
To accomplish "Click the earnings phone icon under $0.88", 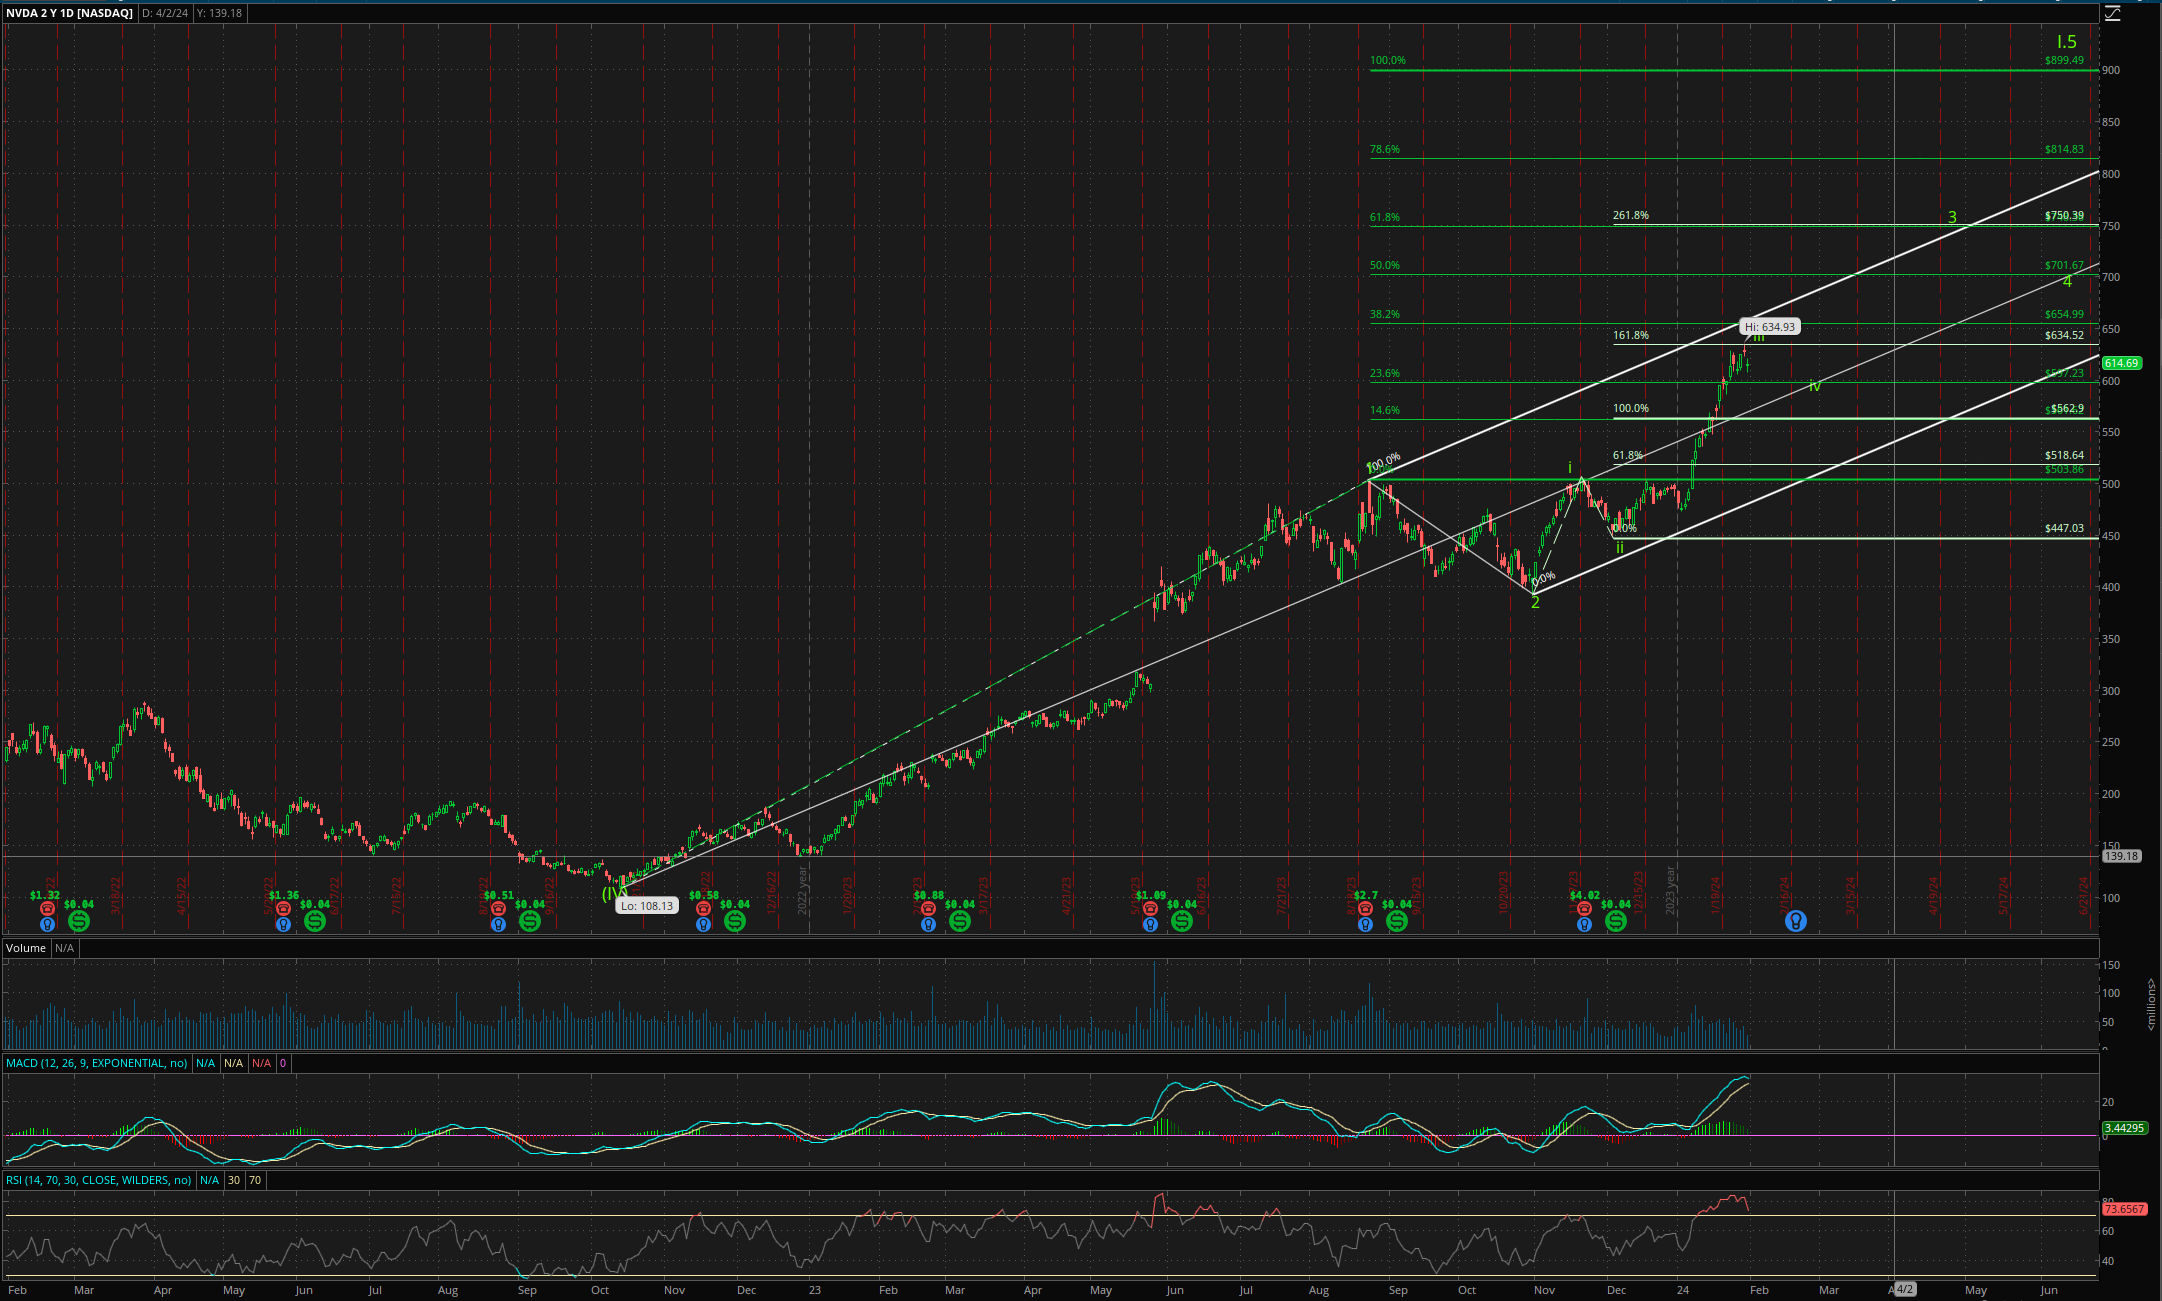I will (x=928, y=908).
